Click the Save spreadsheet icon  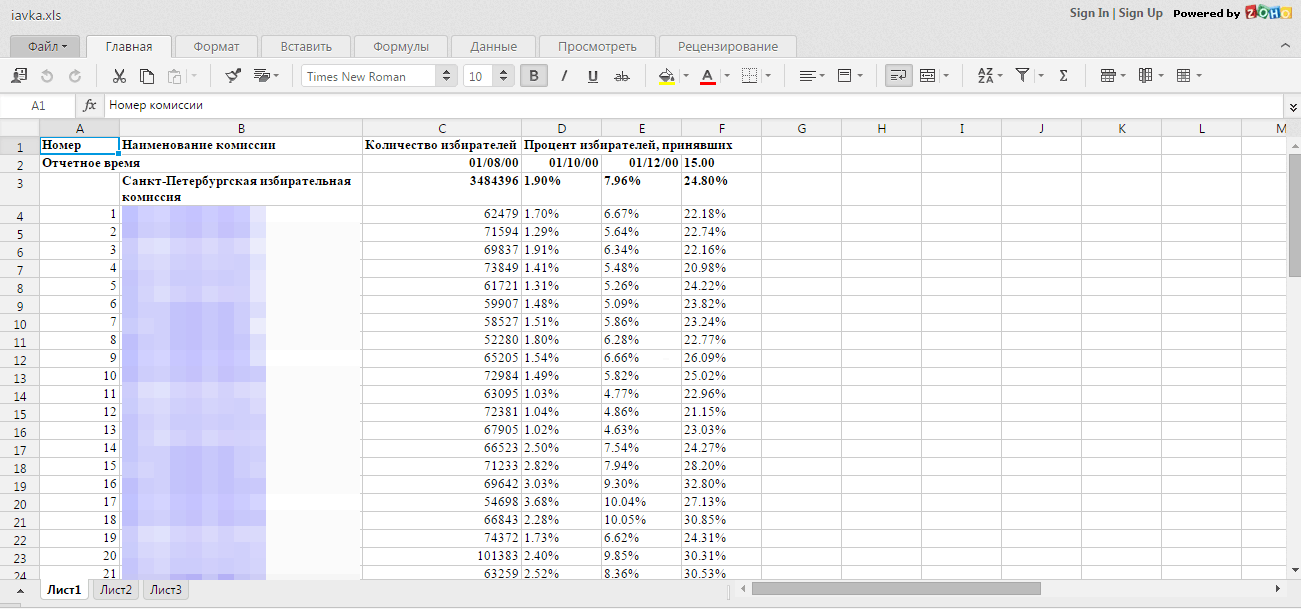[x=19, y=76]
